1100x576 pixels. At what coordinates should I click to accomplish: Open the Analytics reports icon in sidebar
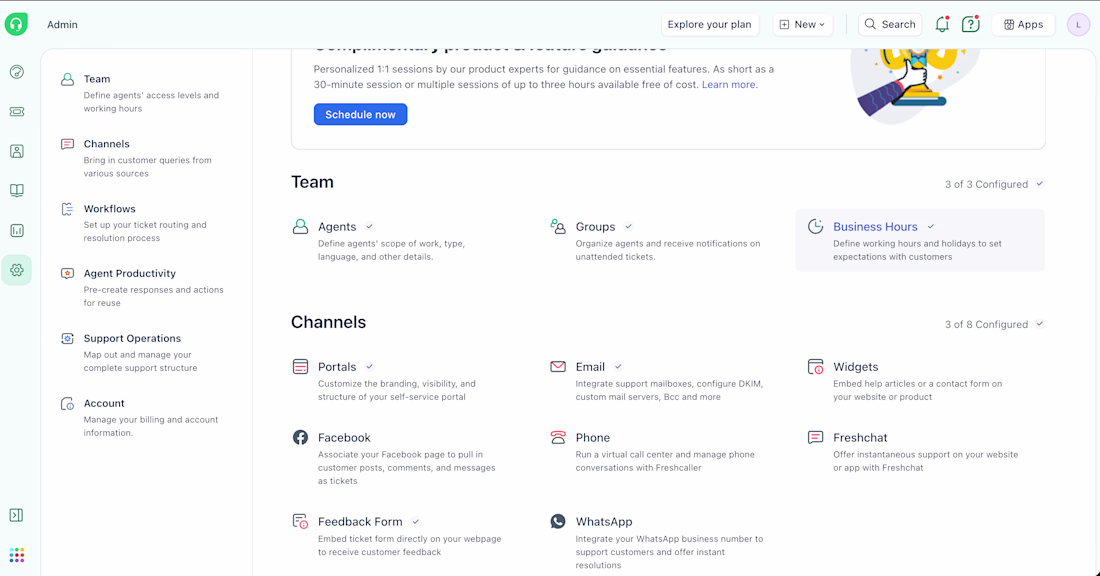coord(17,230)
